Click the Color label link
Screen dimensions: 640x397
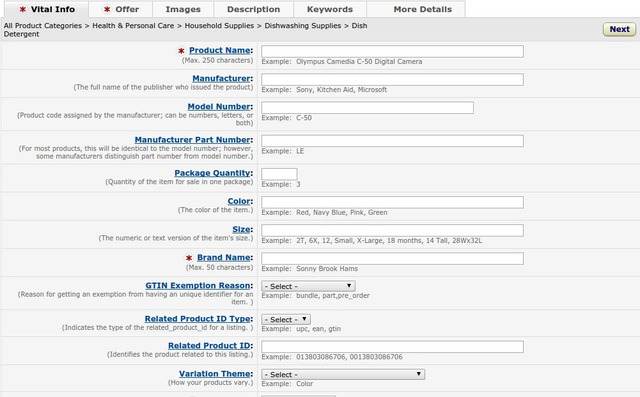coord(239,201)
